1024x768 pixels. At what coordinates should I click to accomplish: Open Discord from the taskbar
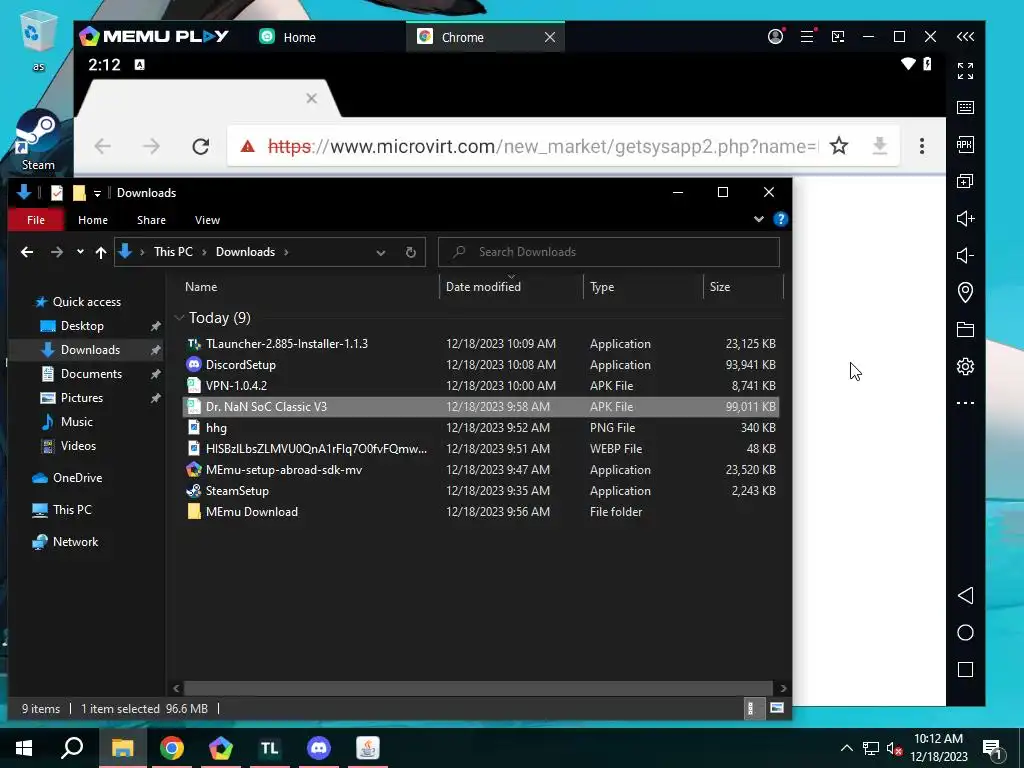point(319,748)
